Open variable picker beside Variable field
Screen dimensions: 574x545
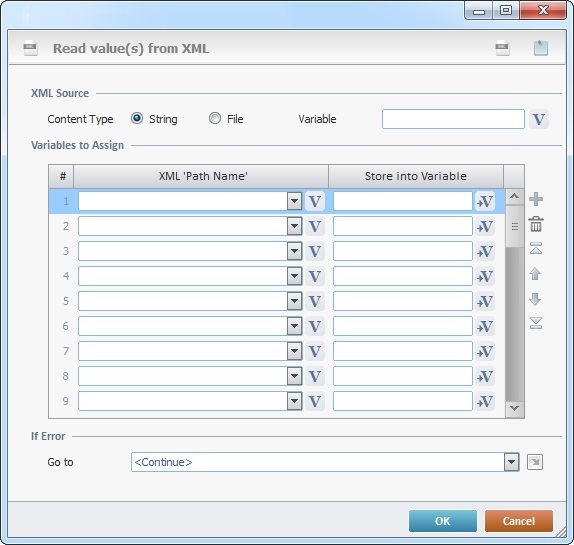coord(538,119)
